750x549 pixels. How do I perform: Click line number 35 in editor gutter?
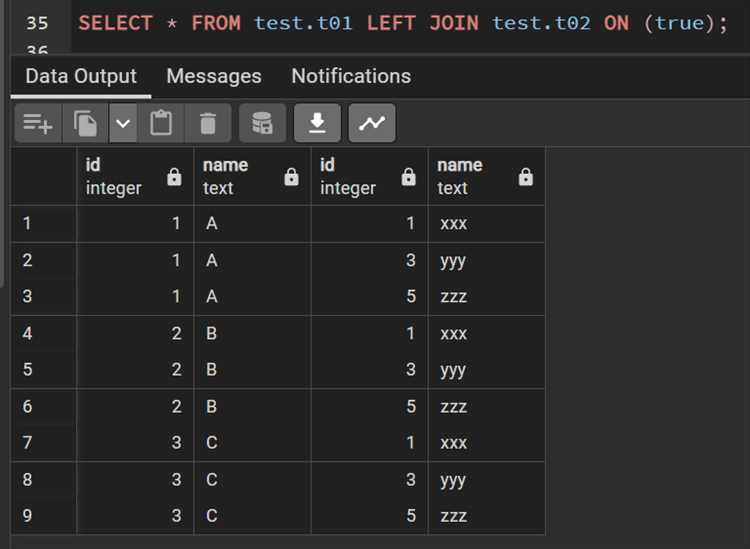[37, 23]
